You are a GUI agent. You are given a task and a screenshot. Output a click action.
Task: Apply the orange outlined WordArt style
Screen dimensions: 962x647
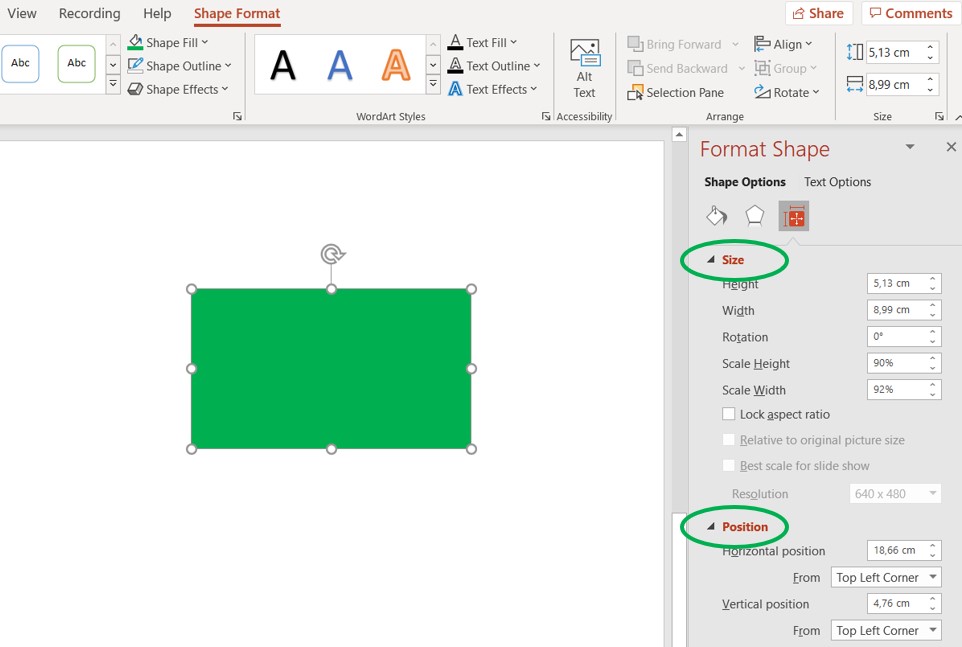pos(396,65)
